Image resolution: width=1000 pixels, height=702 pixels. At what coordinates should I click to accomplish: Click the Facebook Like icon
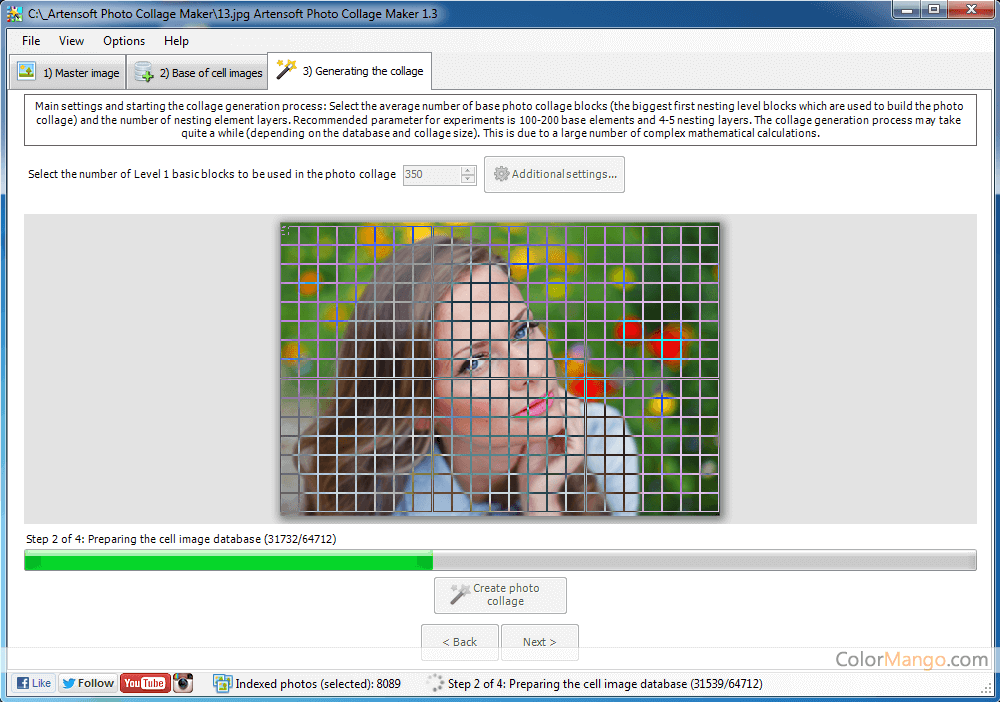coord(33,683)
